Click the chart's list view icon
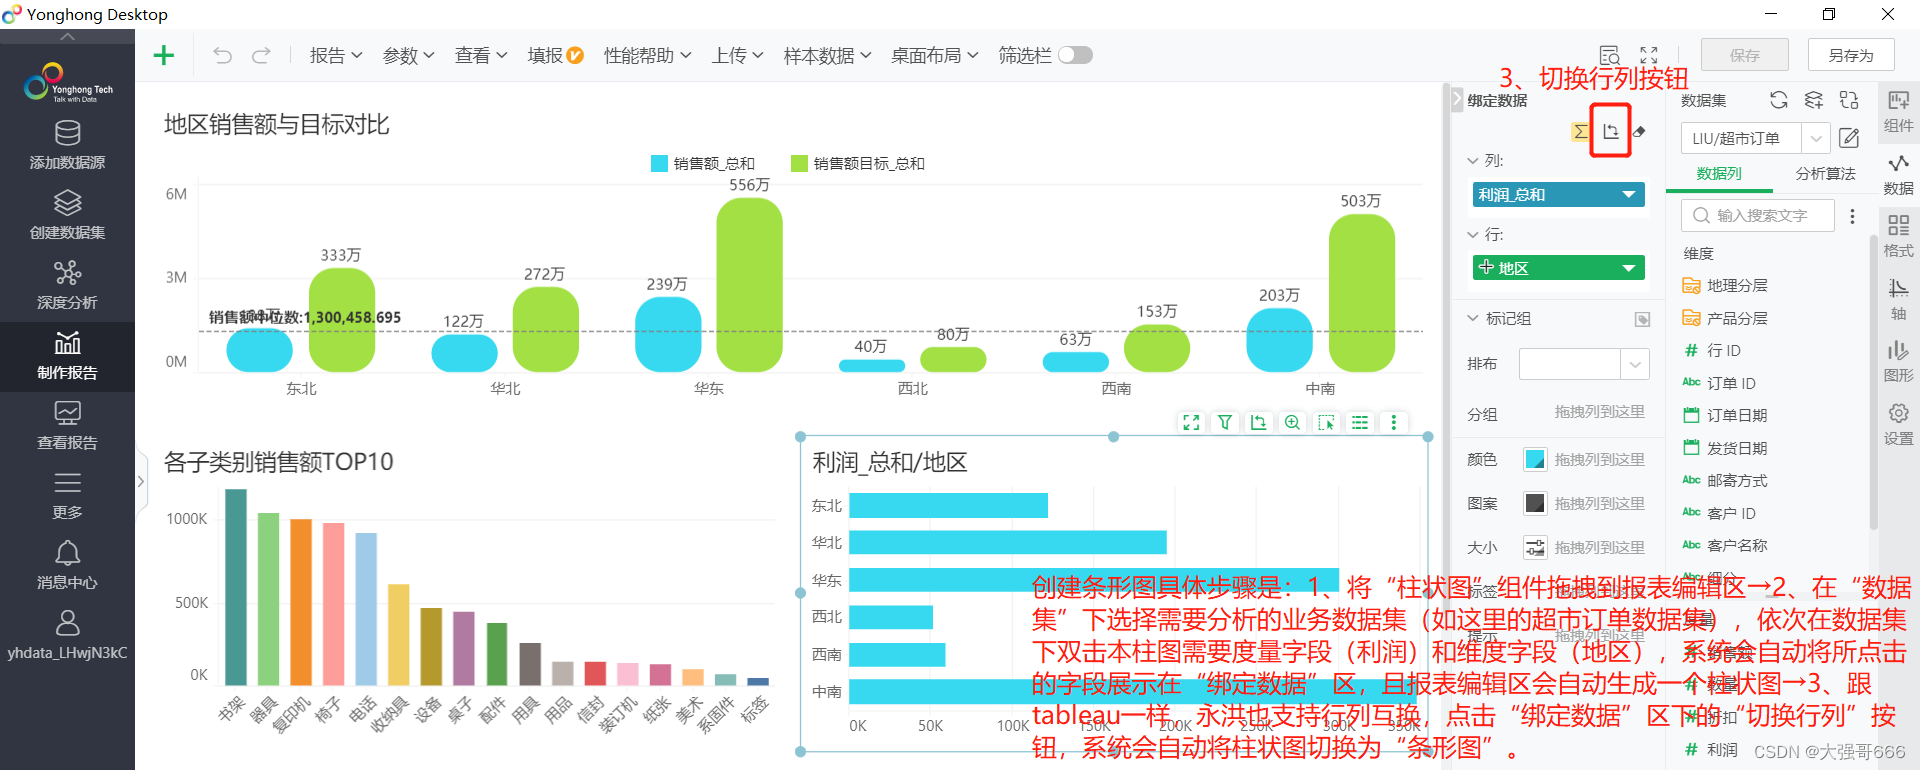Viewport: 1920px width, 770px height. pos(1360,423)
